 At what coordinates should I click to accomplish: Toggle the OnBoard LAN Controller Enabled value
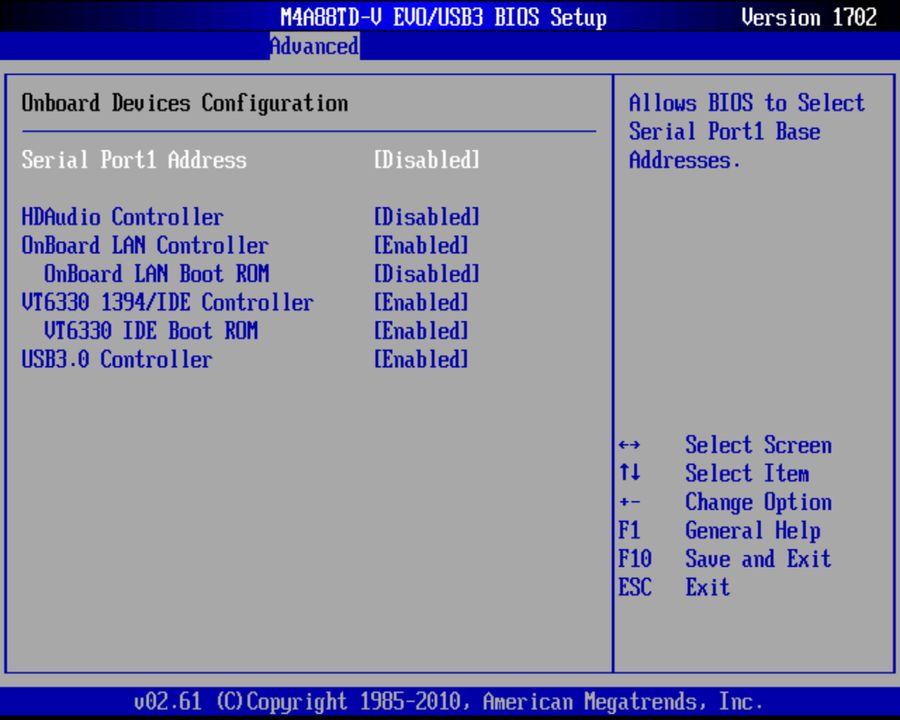(421, 245)
